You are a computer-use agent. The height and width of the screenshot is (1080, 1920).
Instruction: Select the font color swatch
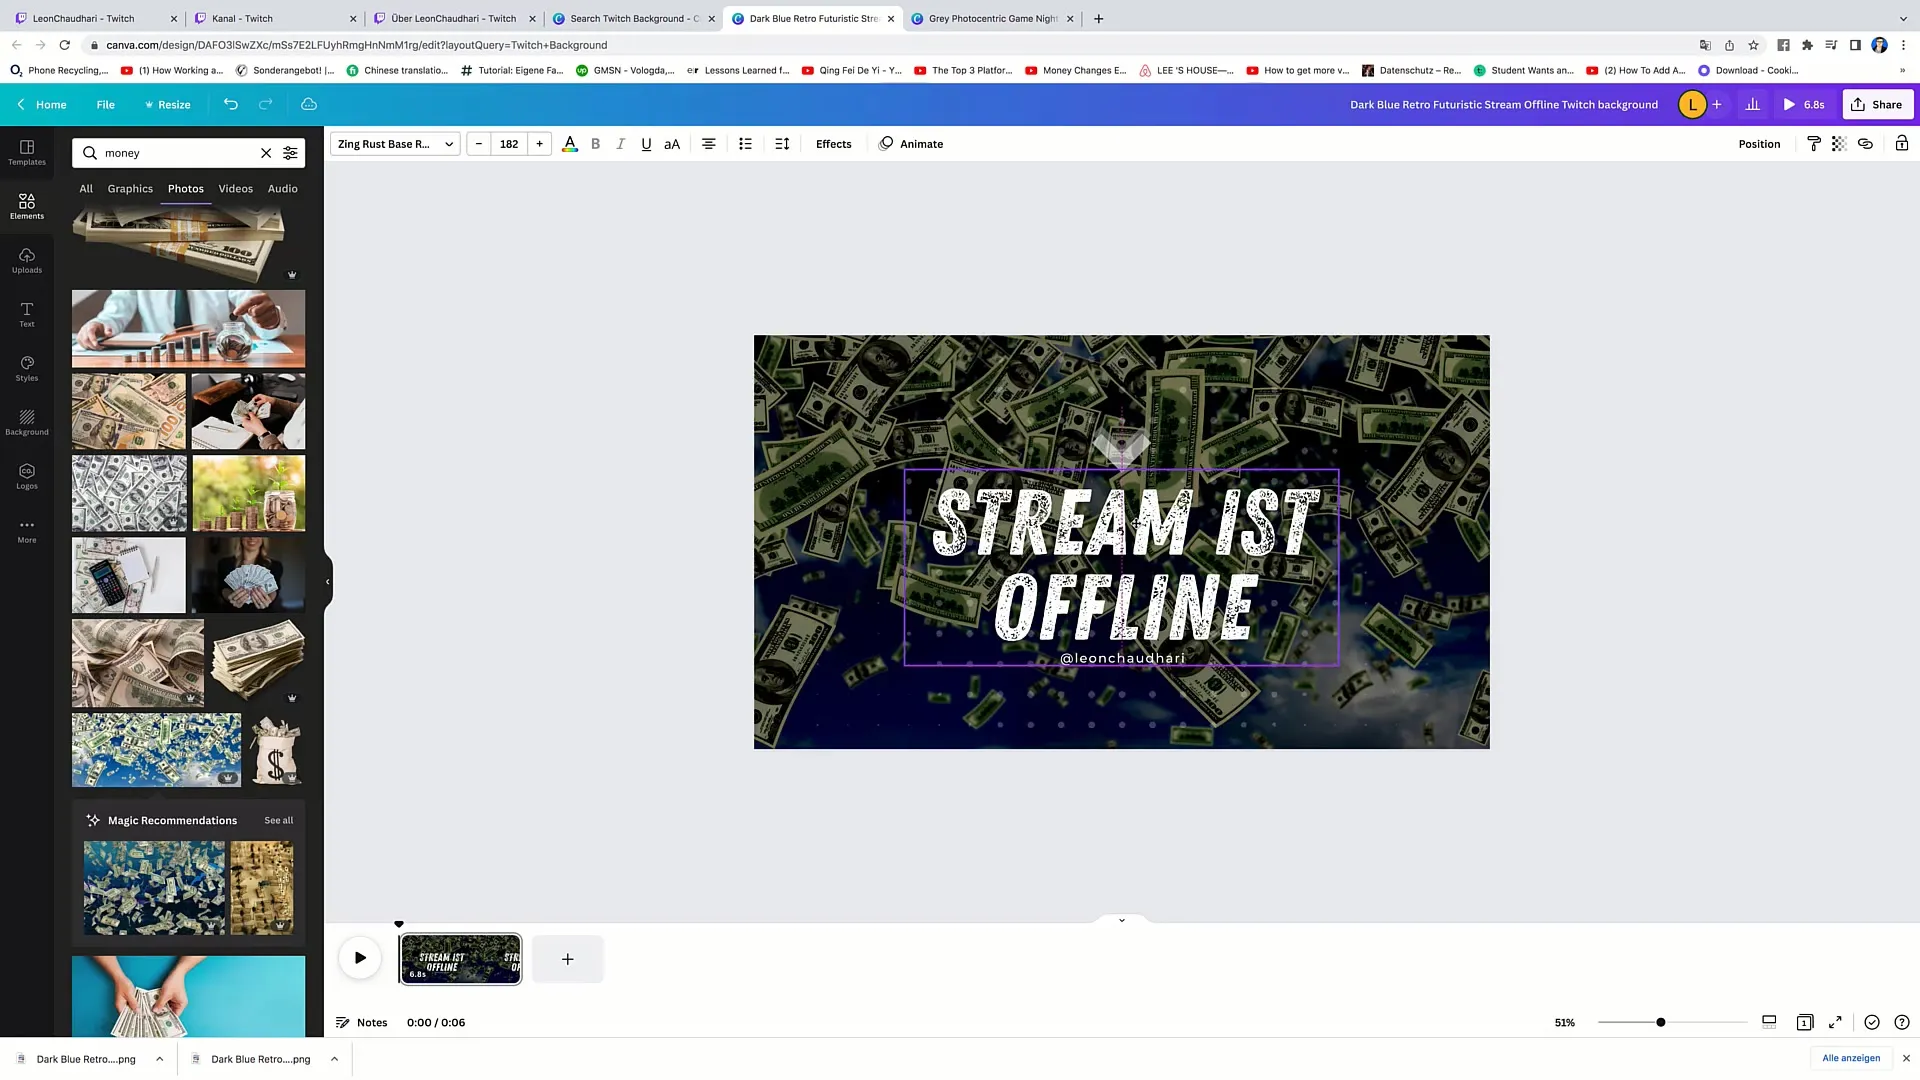point(570,144)
